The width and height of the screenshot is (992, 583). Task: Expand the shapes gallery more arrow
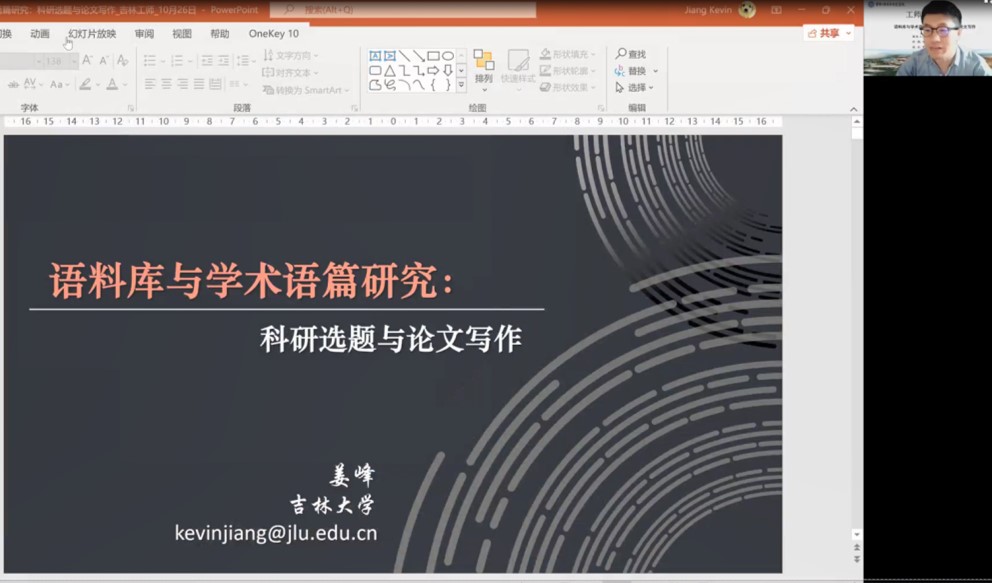click(x=461, y=85)
